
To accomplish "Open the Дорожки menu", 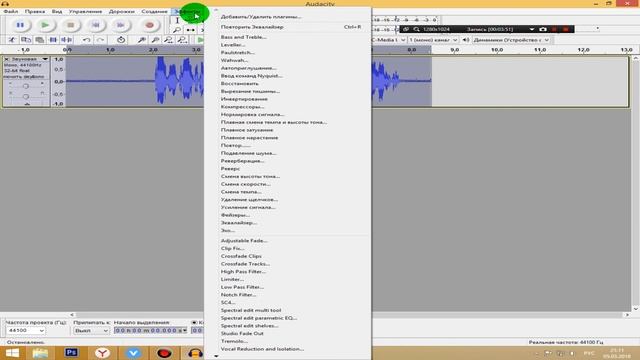I will coord(122,11).
